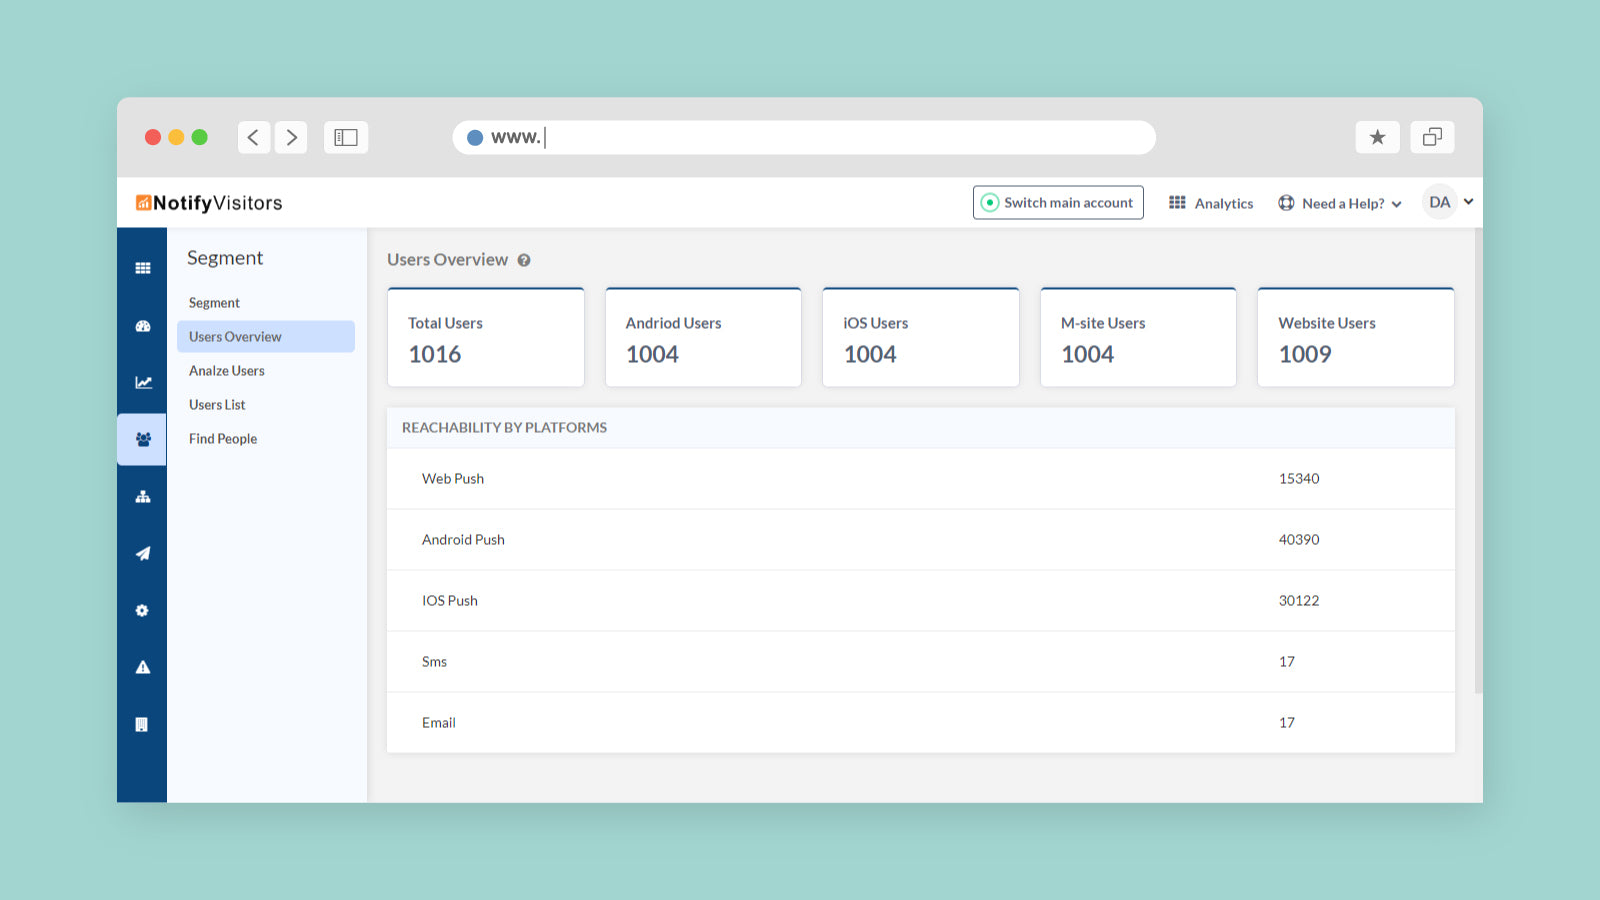Click the bookmark star in browser toolbar
The image size is (1600, 900).
click(x=1378, y=137)
